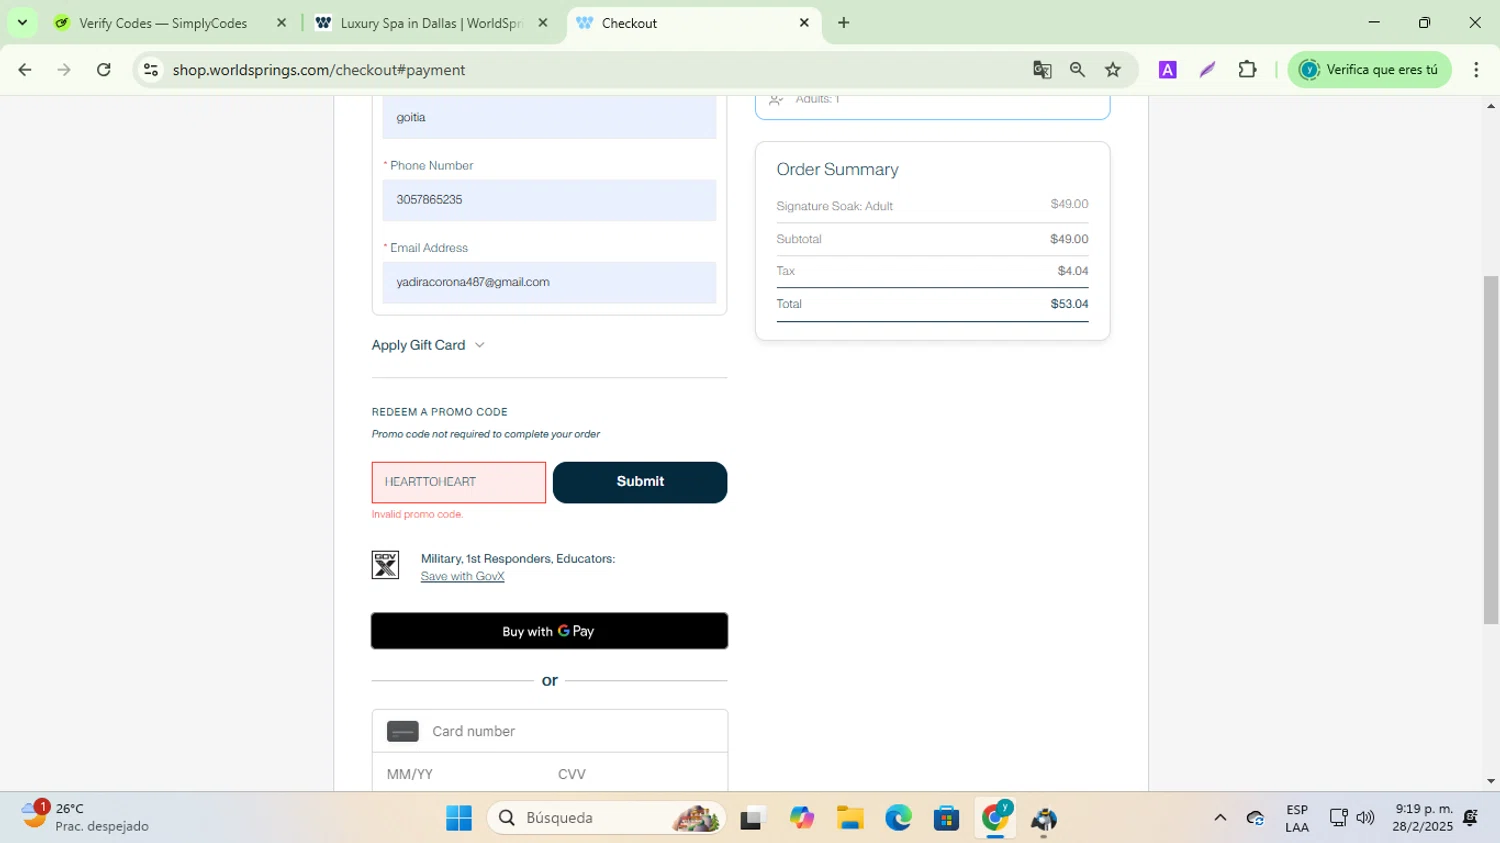Click the GovX logo icon
The height and width of the screenshot is (843, 1500).
click(x=385, y=565)
